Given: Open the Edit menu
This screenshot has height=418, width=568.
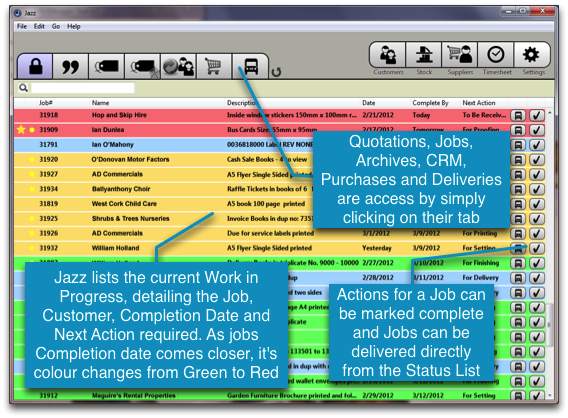Looking at the screenshot, I should pyautogui.click(x=39, y=26).
